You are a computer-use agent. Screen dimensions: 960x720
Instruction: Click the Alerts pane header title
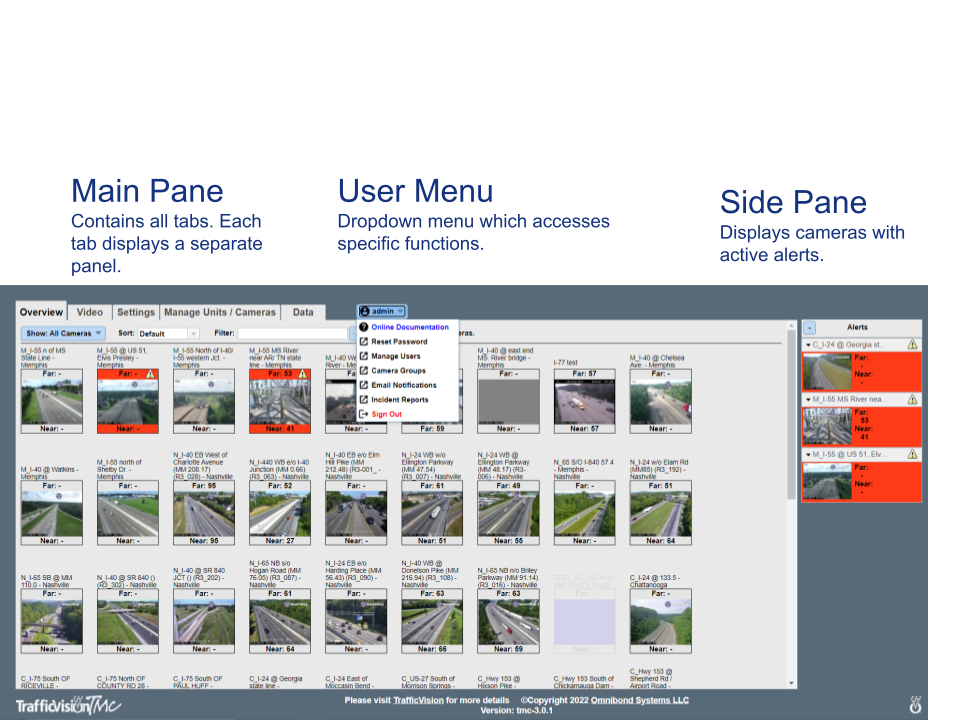tap(857, 328)
